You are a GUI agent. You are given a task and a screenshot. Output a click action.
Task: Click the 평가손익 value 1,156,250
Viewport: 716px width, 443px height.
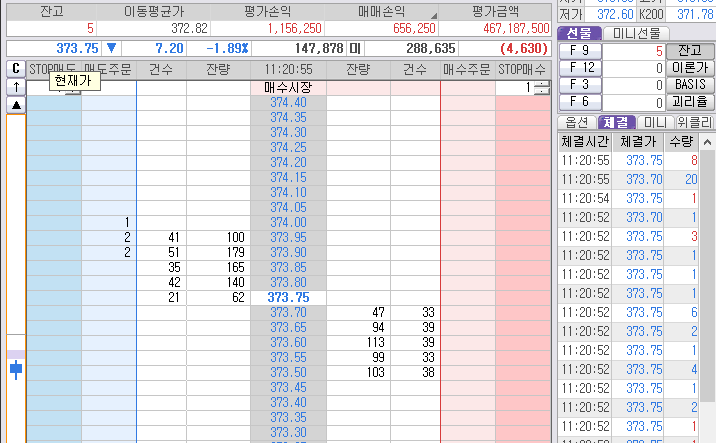295,29
